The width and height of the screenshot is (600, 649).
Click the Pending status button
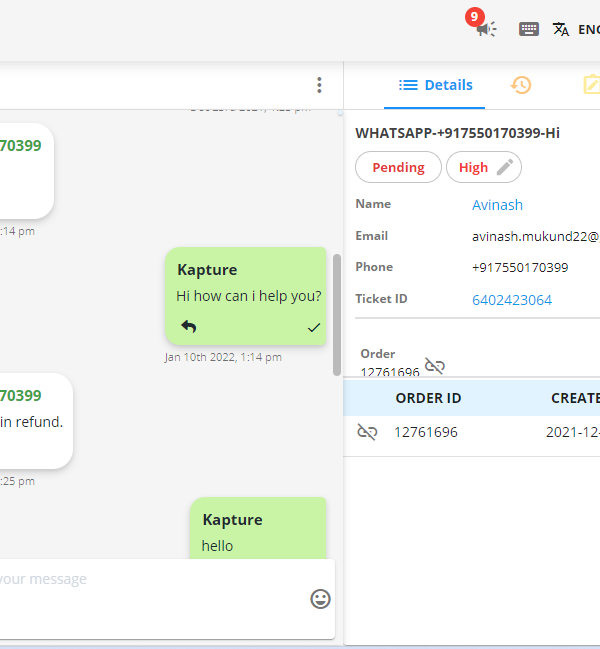pyautogui.click(x=398, y=167)
